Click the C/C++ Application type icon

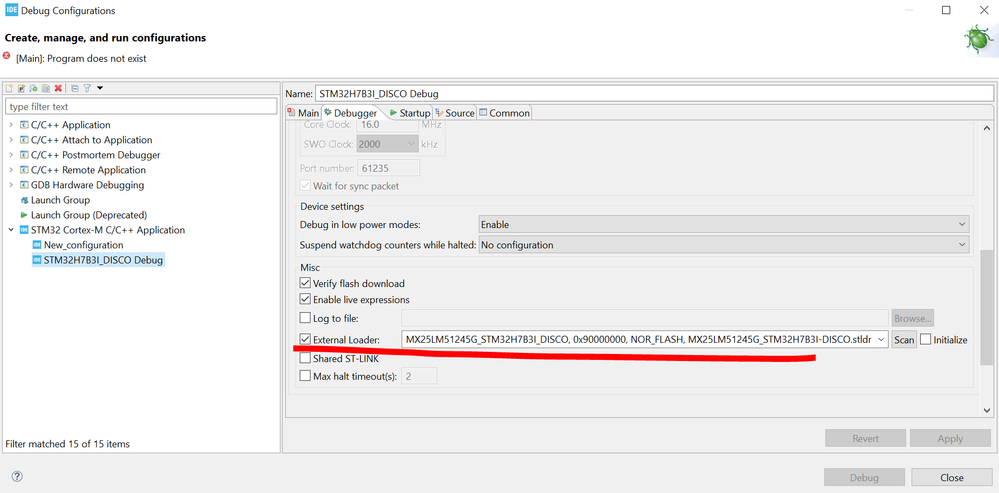tap(24, 125)
